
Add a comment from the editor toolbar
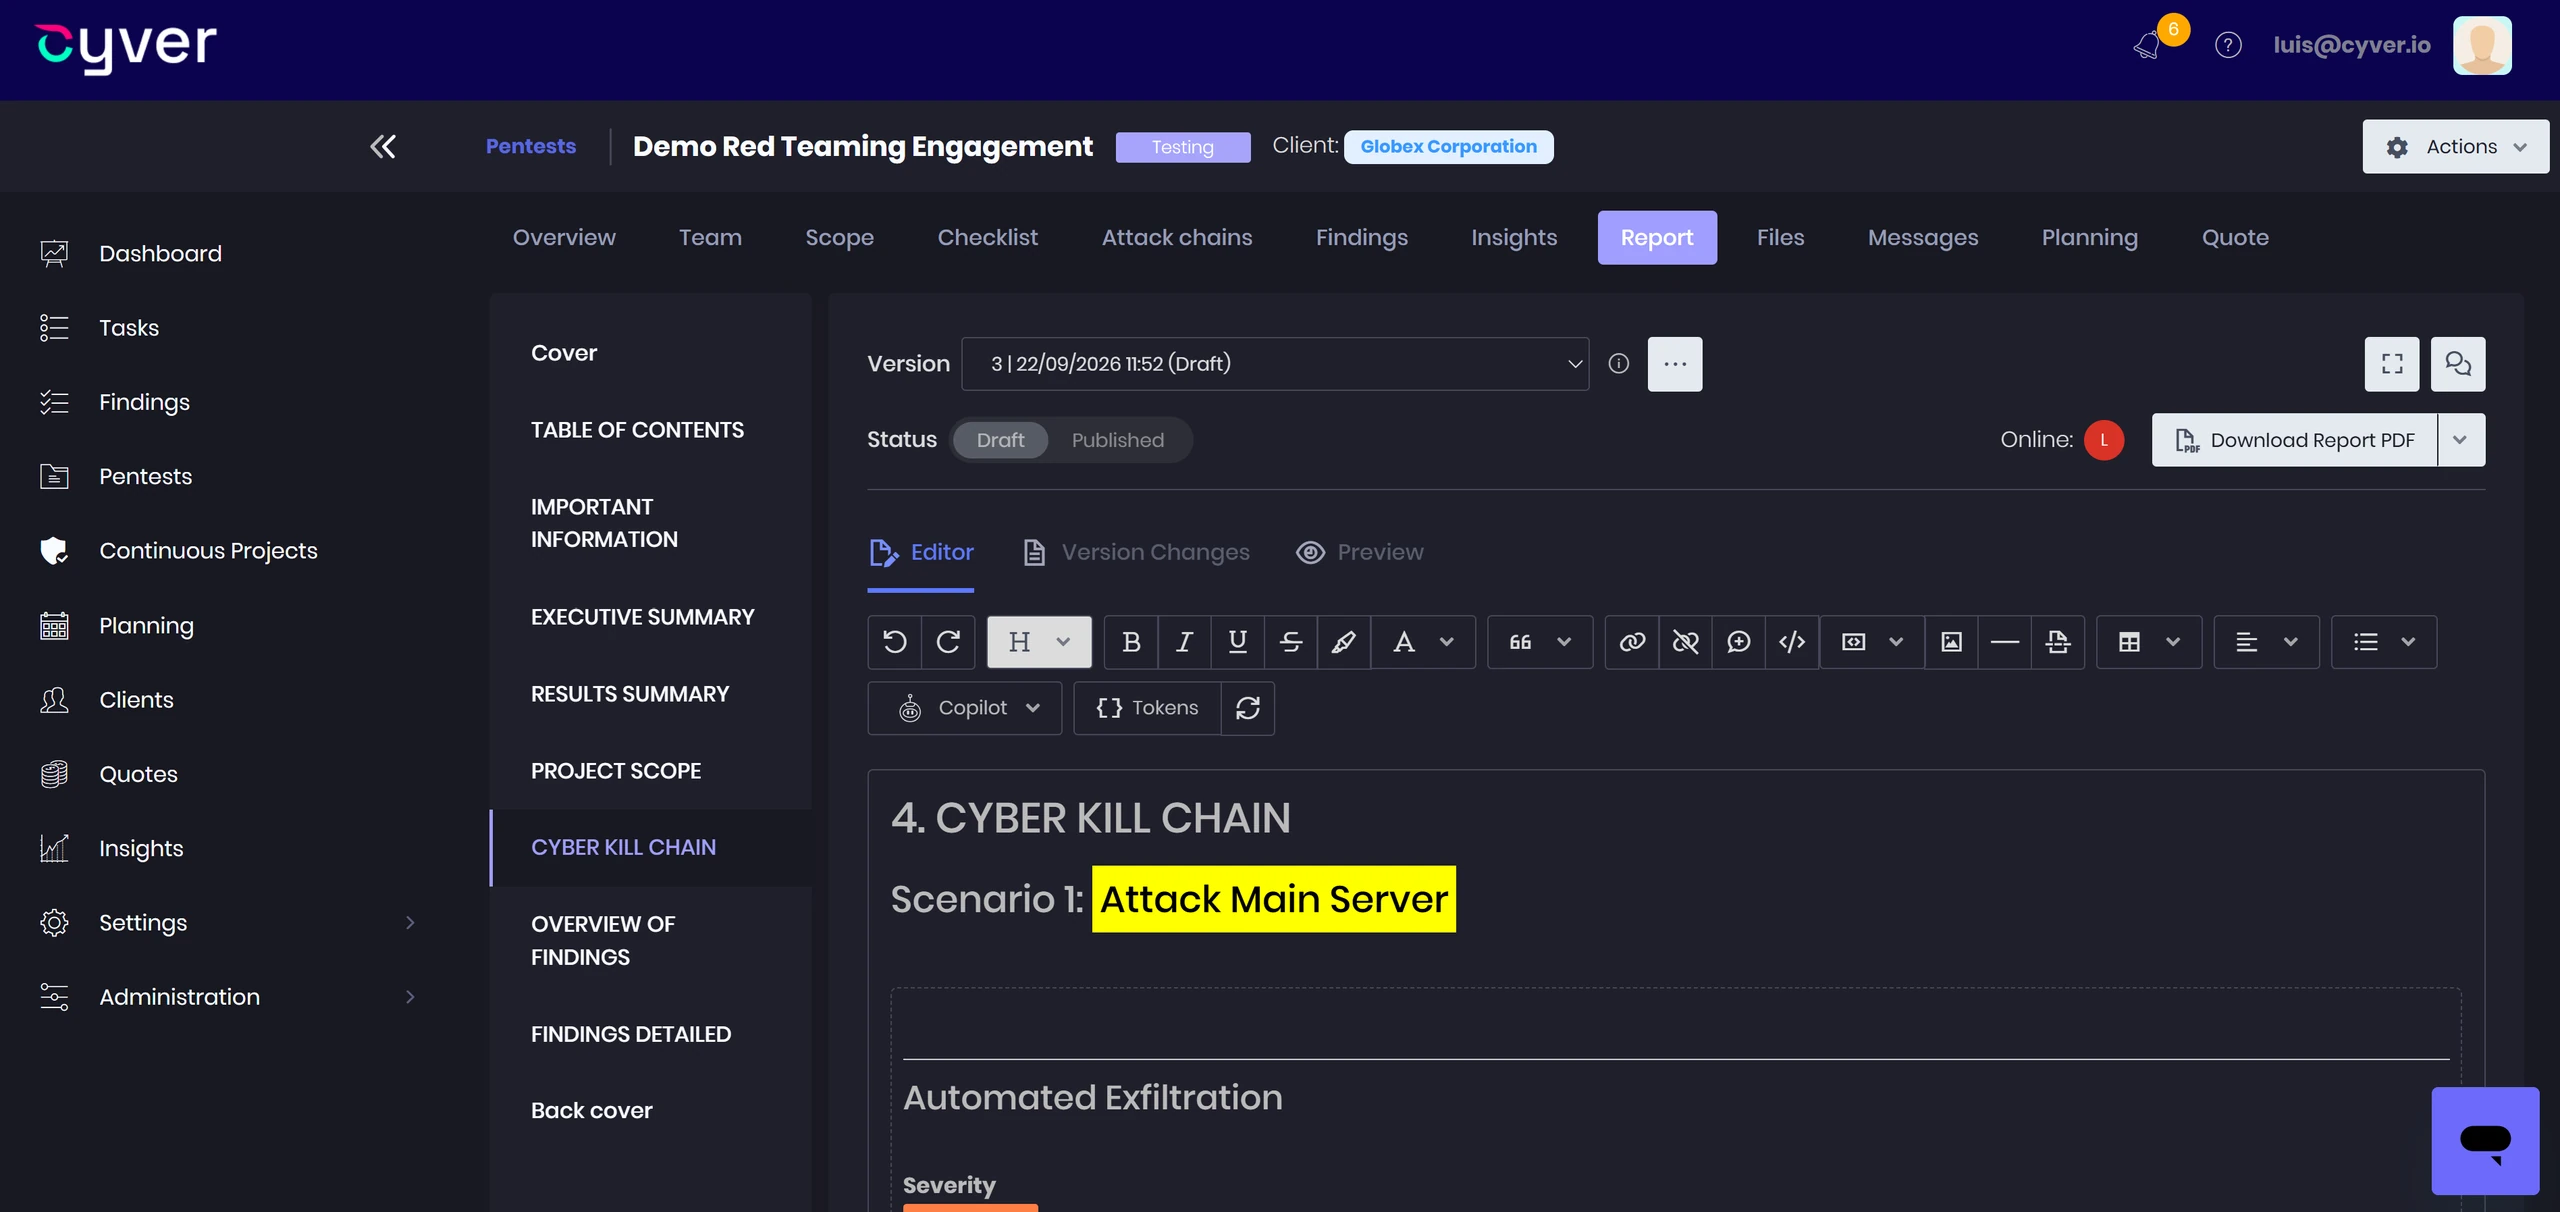(x=1738, y=642)
